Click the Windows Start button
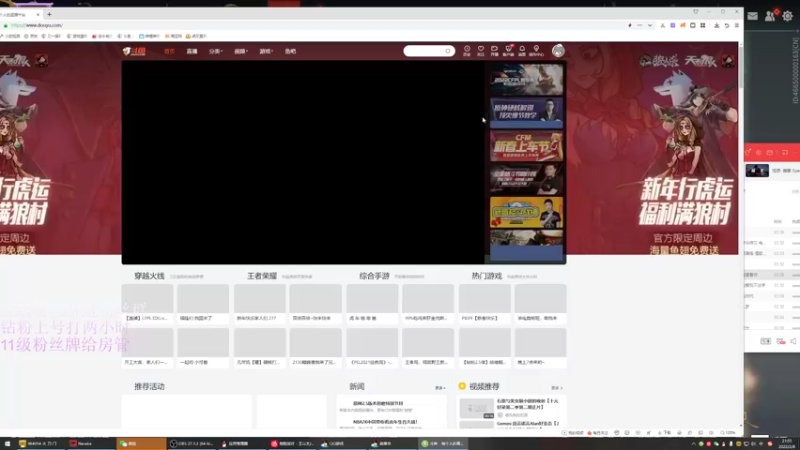This screenshot has height=450, width=800. (7, 444)
